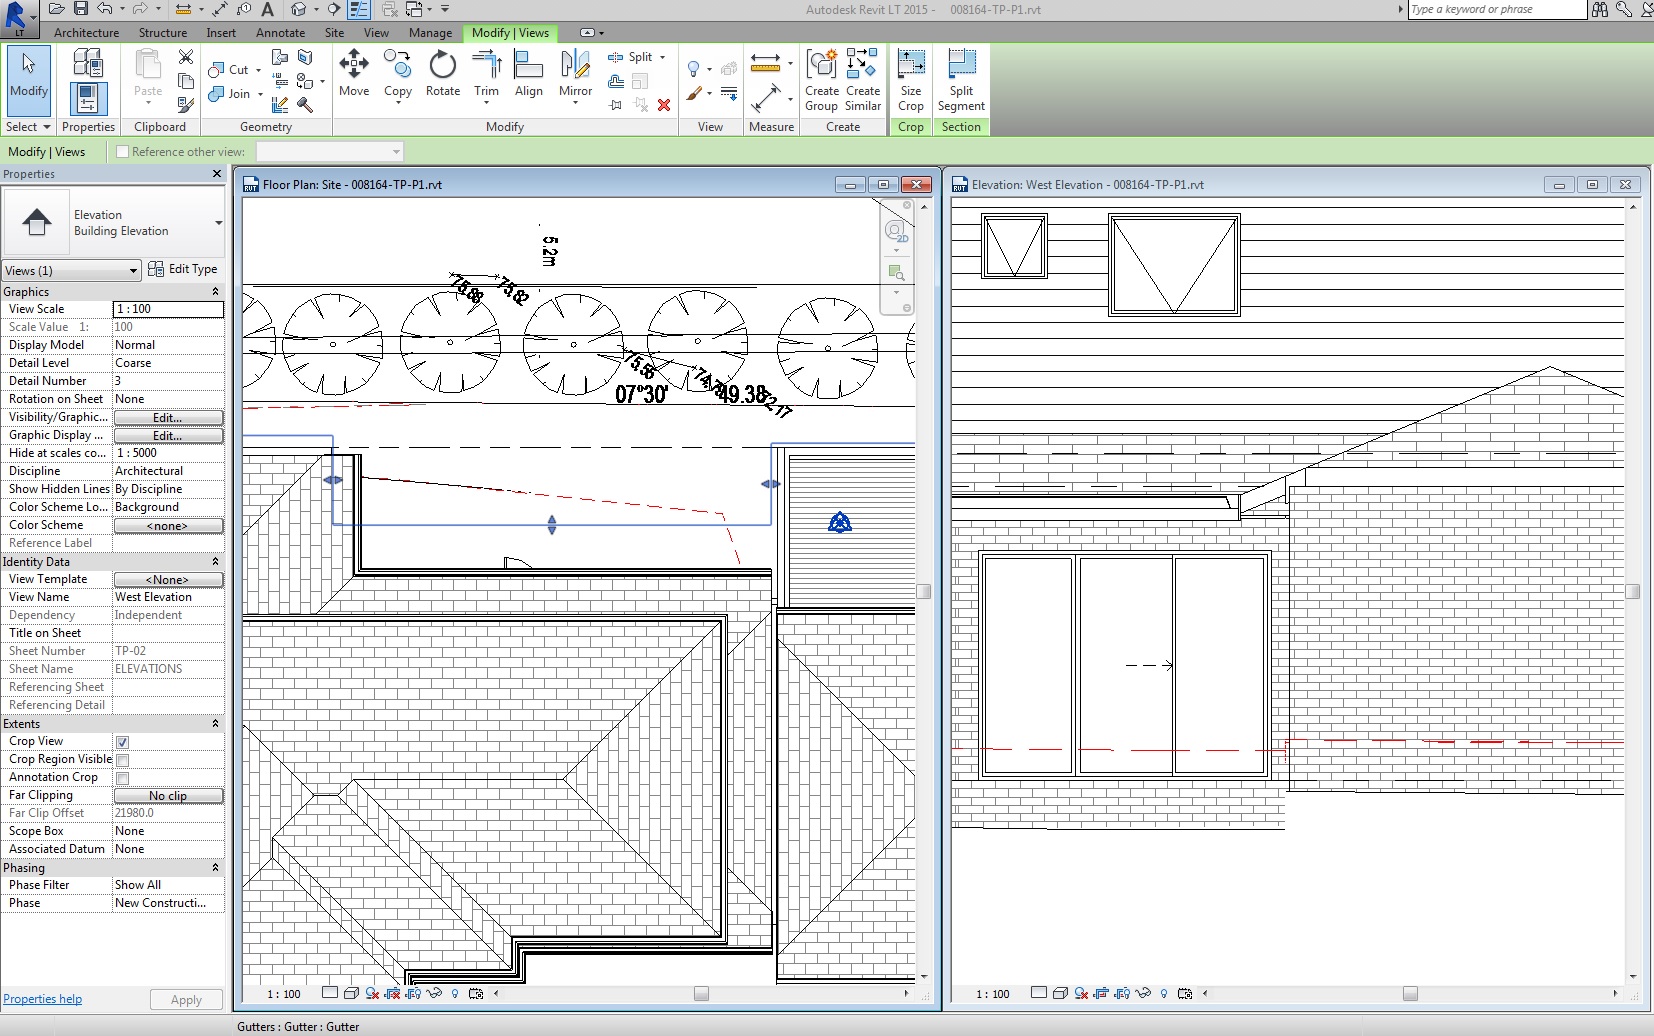Viewport: 1654px width, 1036px height.
Task: Enable the Crop View checkbox
Action: 122,741
